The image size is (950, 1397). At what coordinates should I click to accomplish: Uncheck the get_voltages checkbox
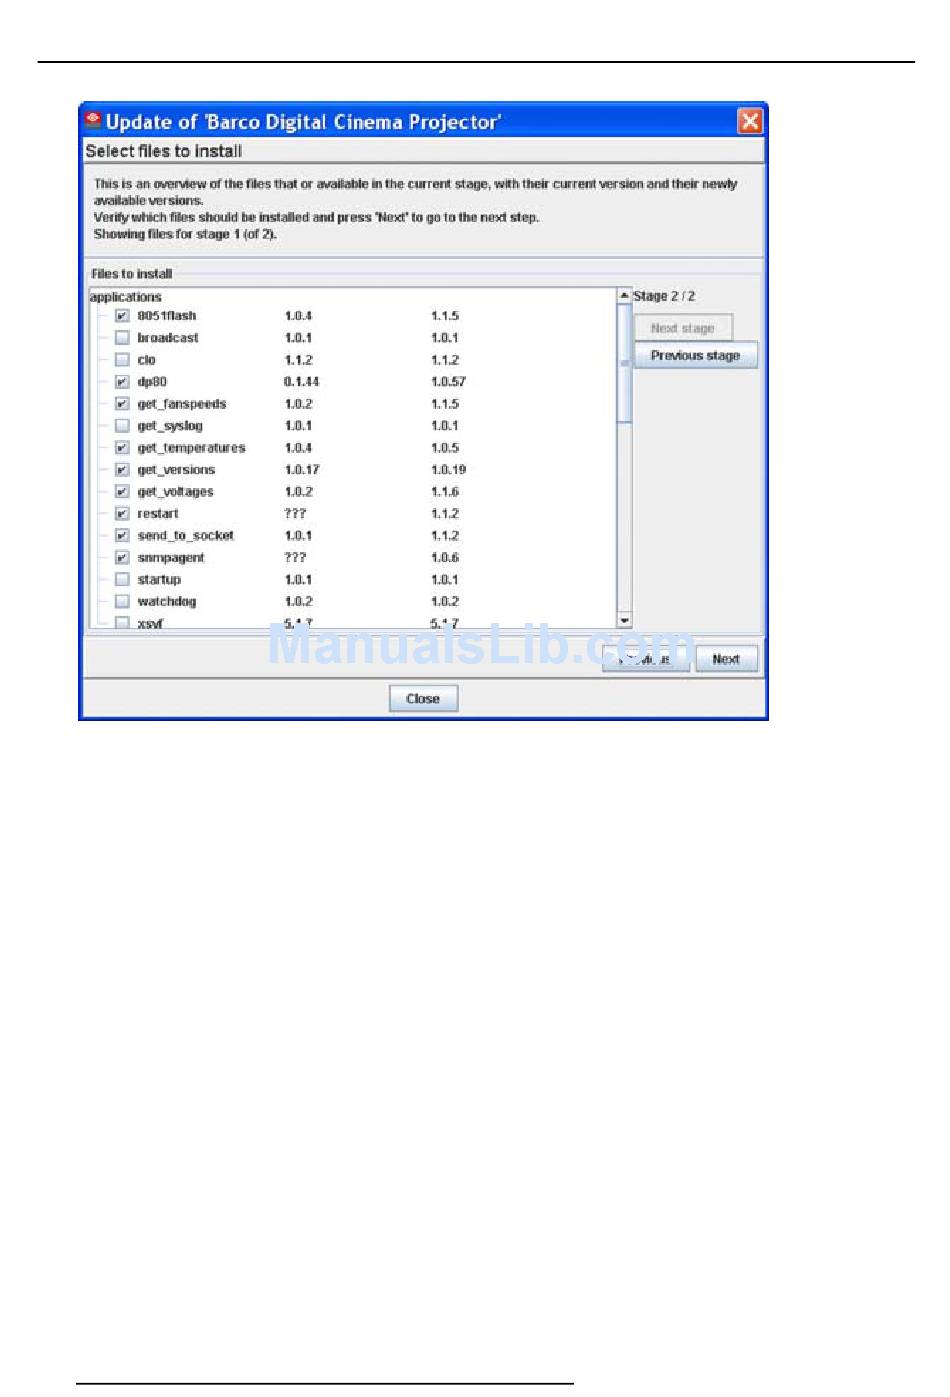[122, 492]
